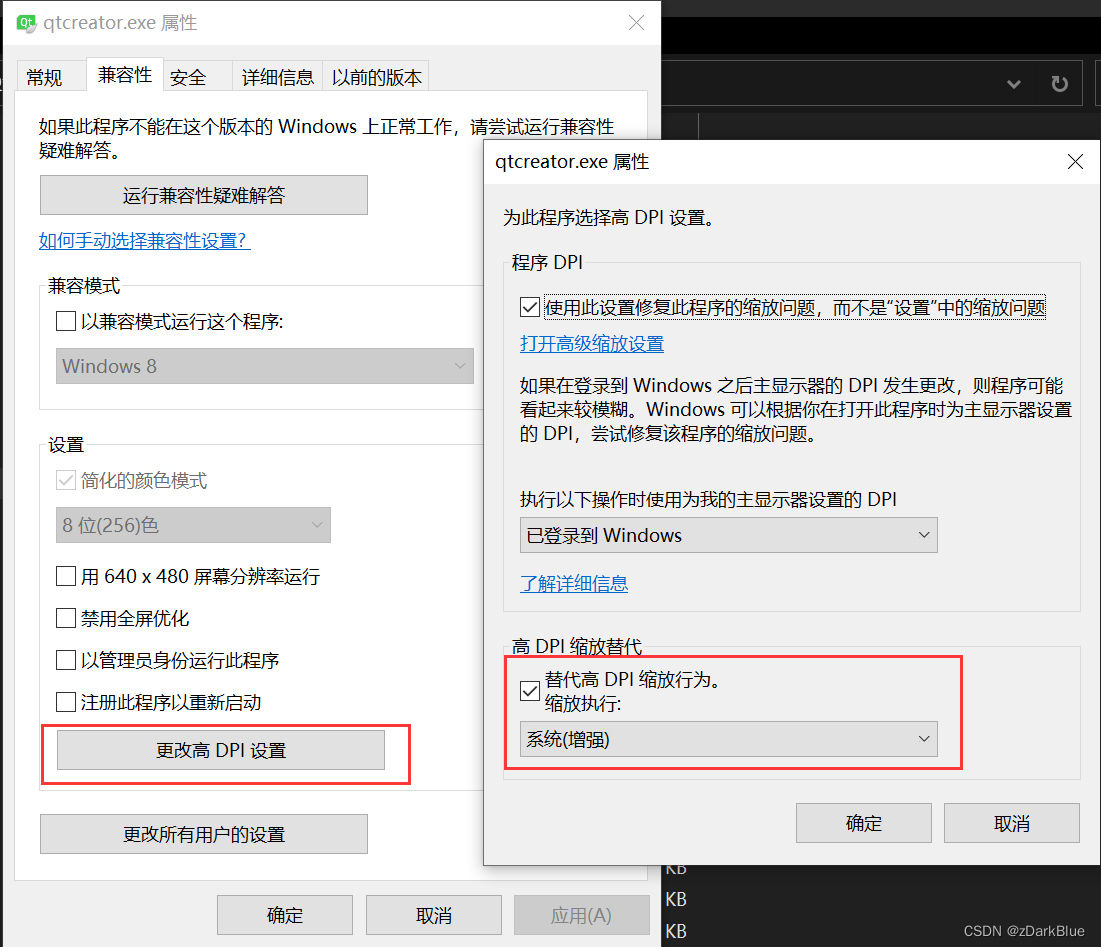Open link 了解详细信息

574,583
